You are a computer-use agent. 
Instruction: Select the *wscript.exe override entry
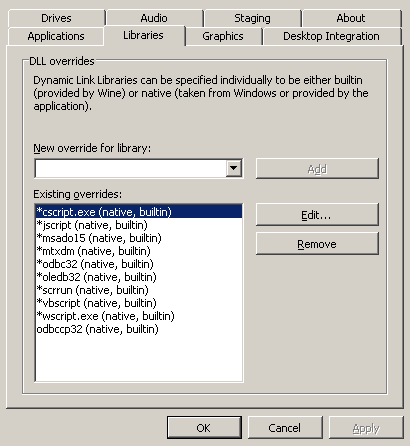click(x=139, y=316)
